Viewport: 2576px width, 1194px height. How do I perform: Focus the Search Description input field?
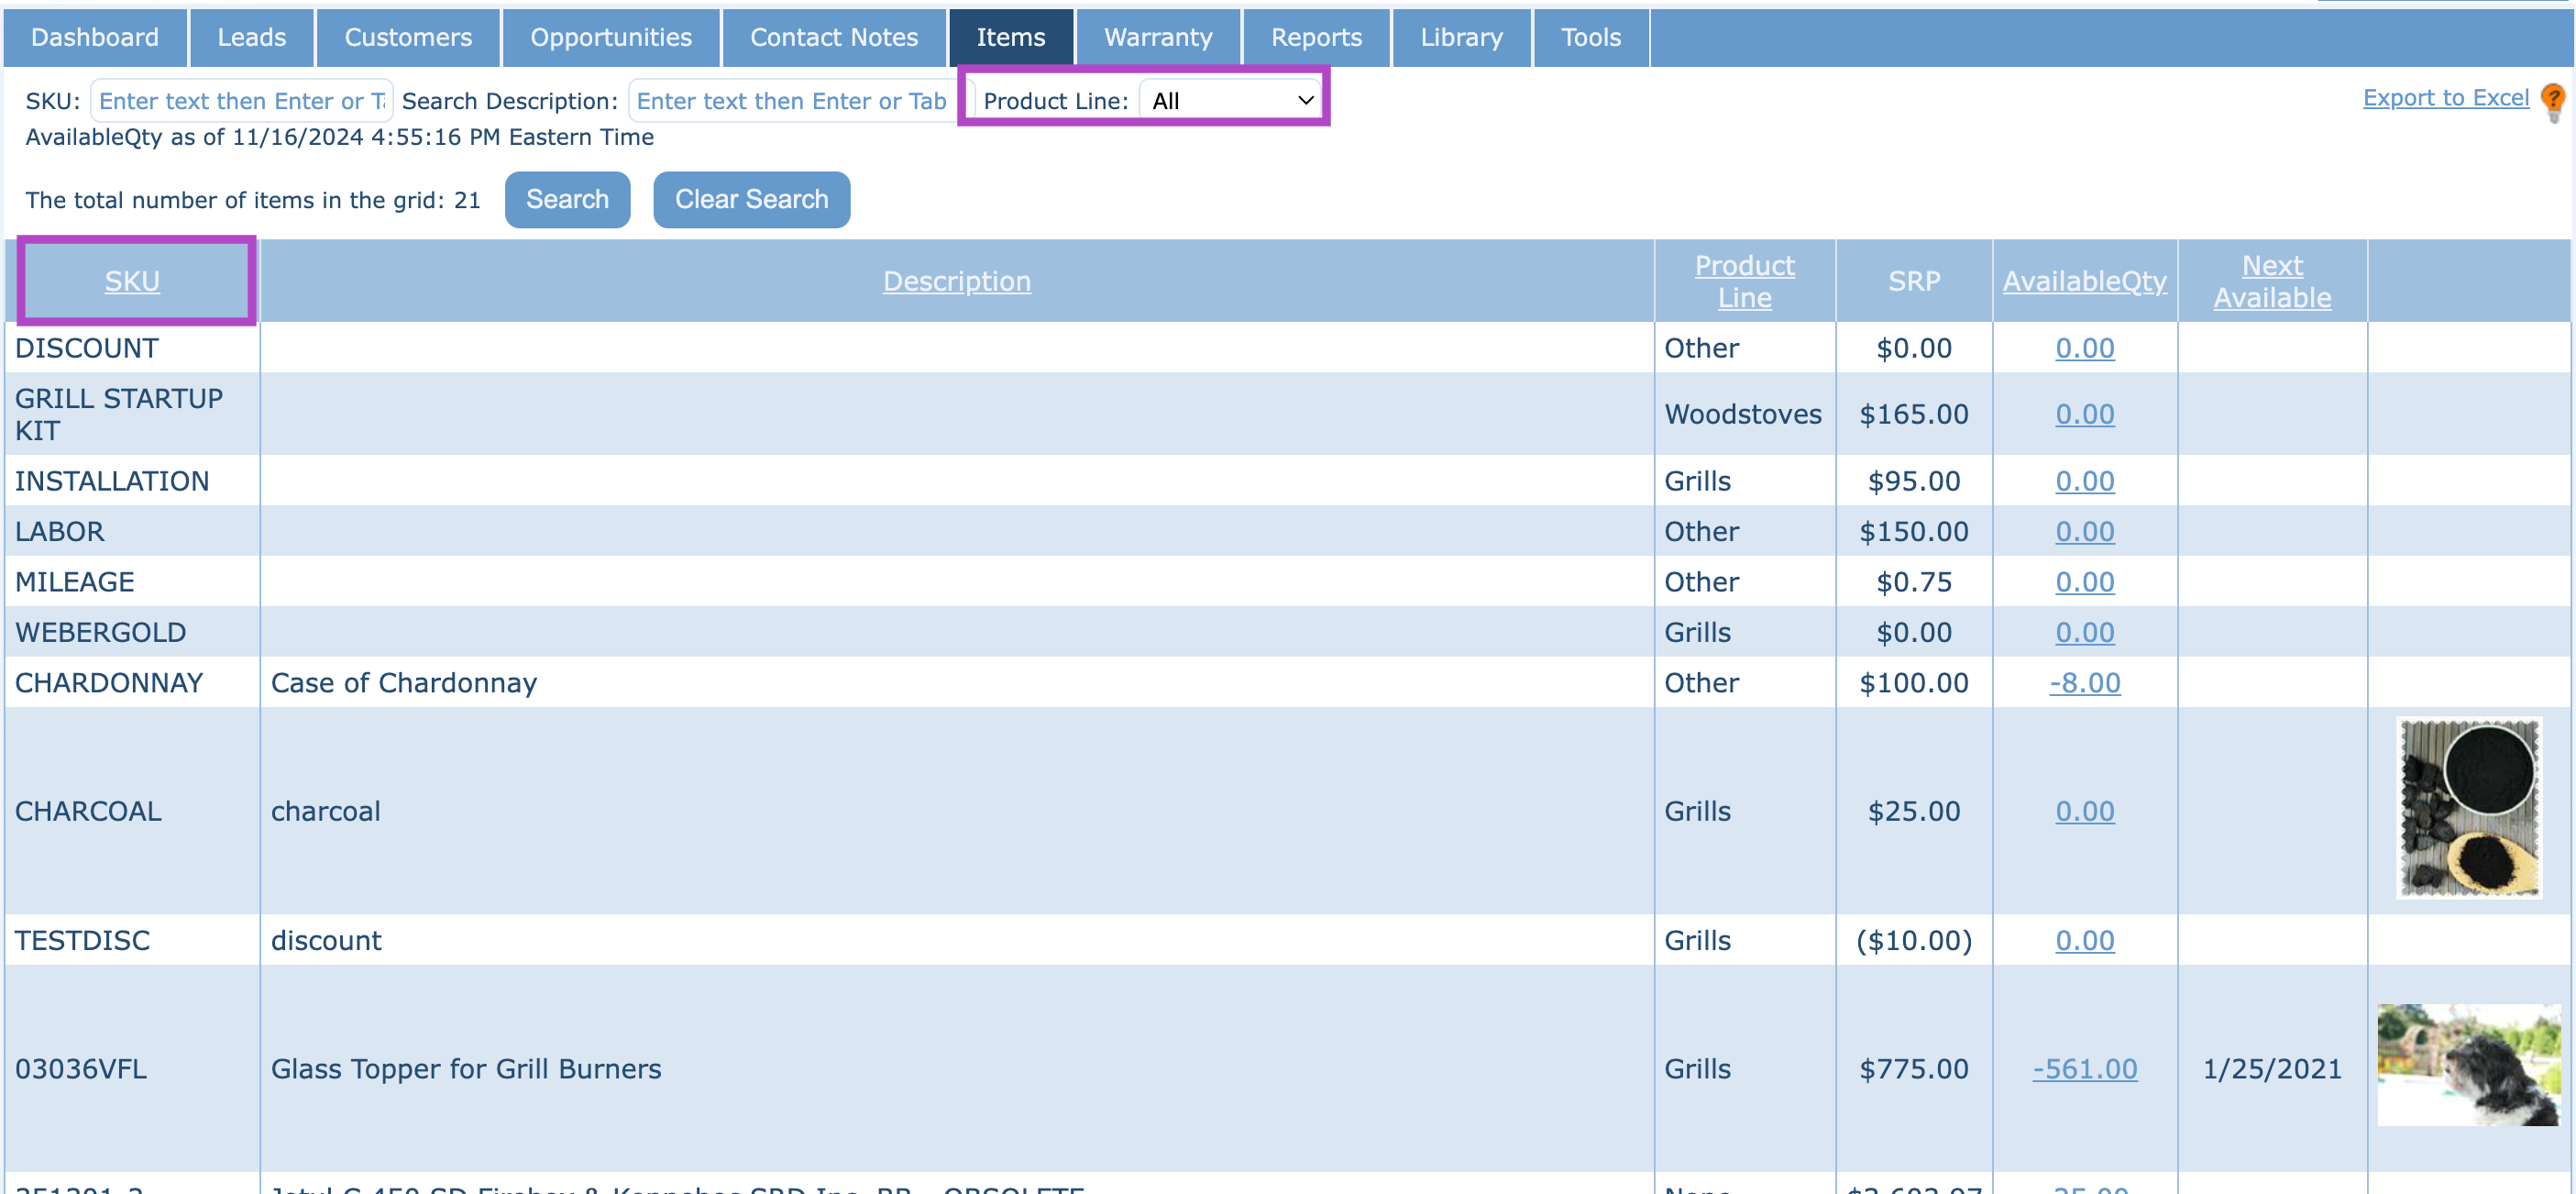tap(794, 101)
